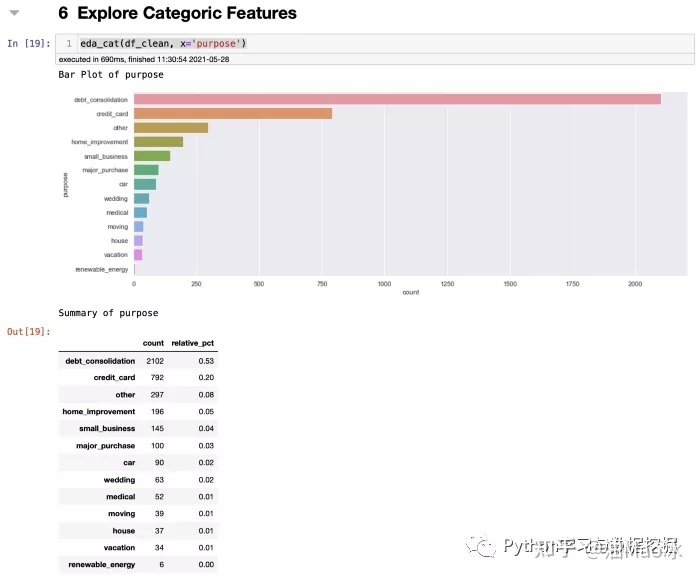Viewport: 700px width, 578px height.
Task: Select the credit_card table row label
Action: (x=114, y=378)
